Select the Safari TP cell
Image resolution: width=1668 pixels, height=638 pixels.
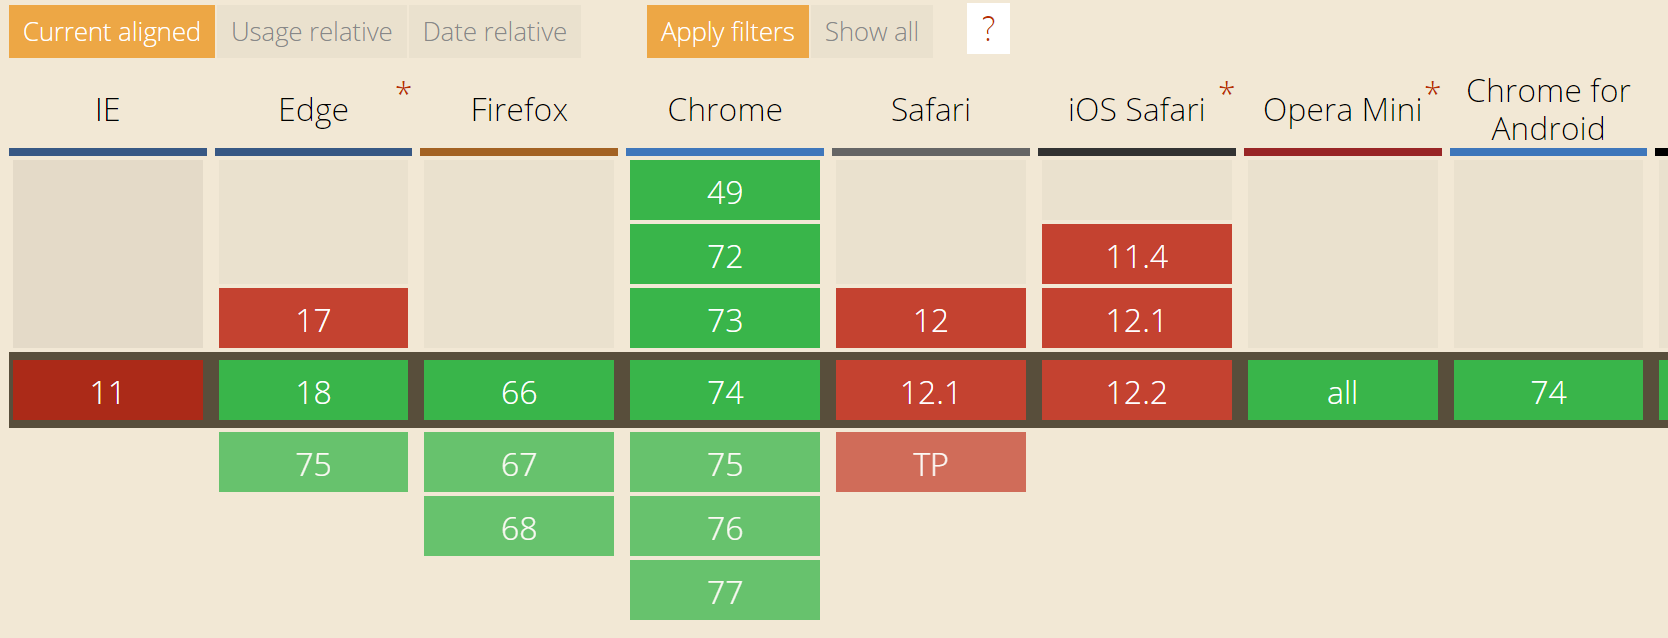[x=931, y=462]
